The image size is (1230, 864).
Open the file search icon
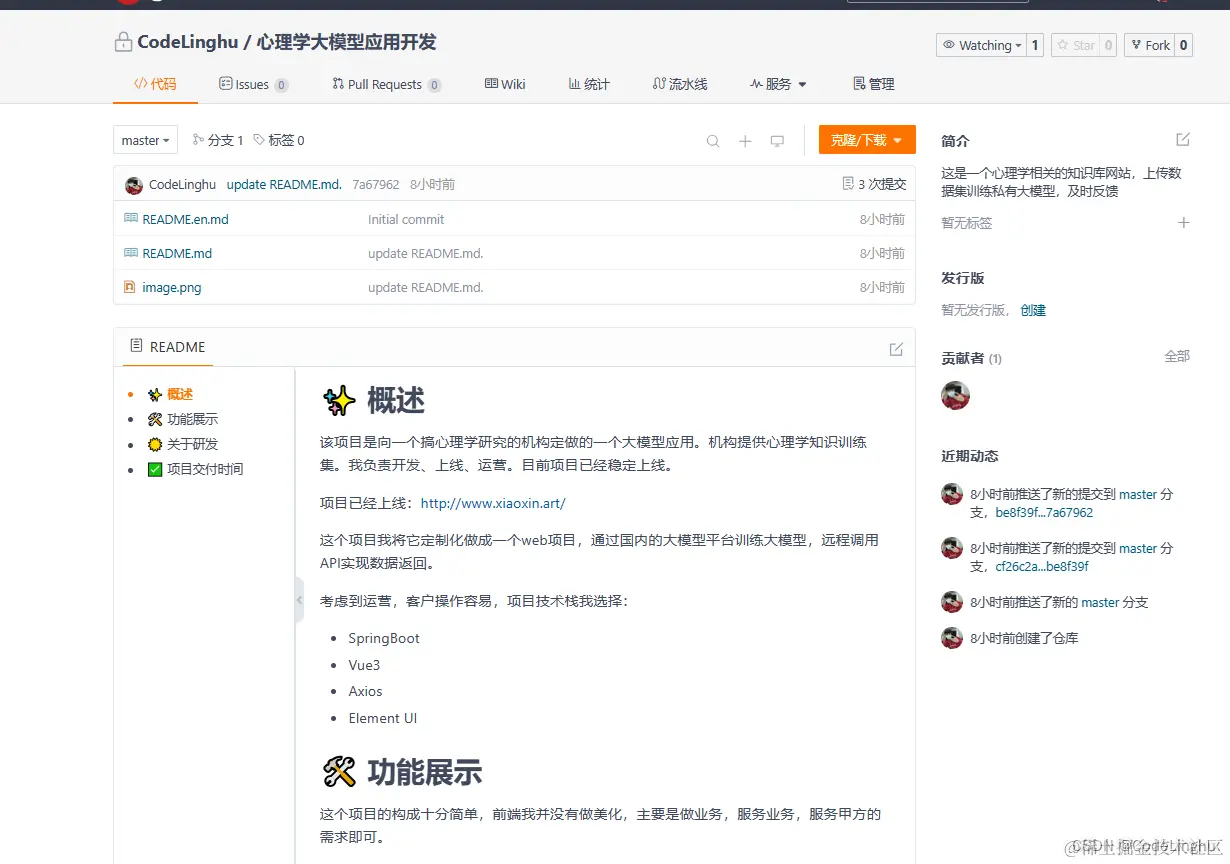[713, 140]
